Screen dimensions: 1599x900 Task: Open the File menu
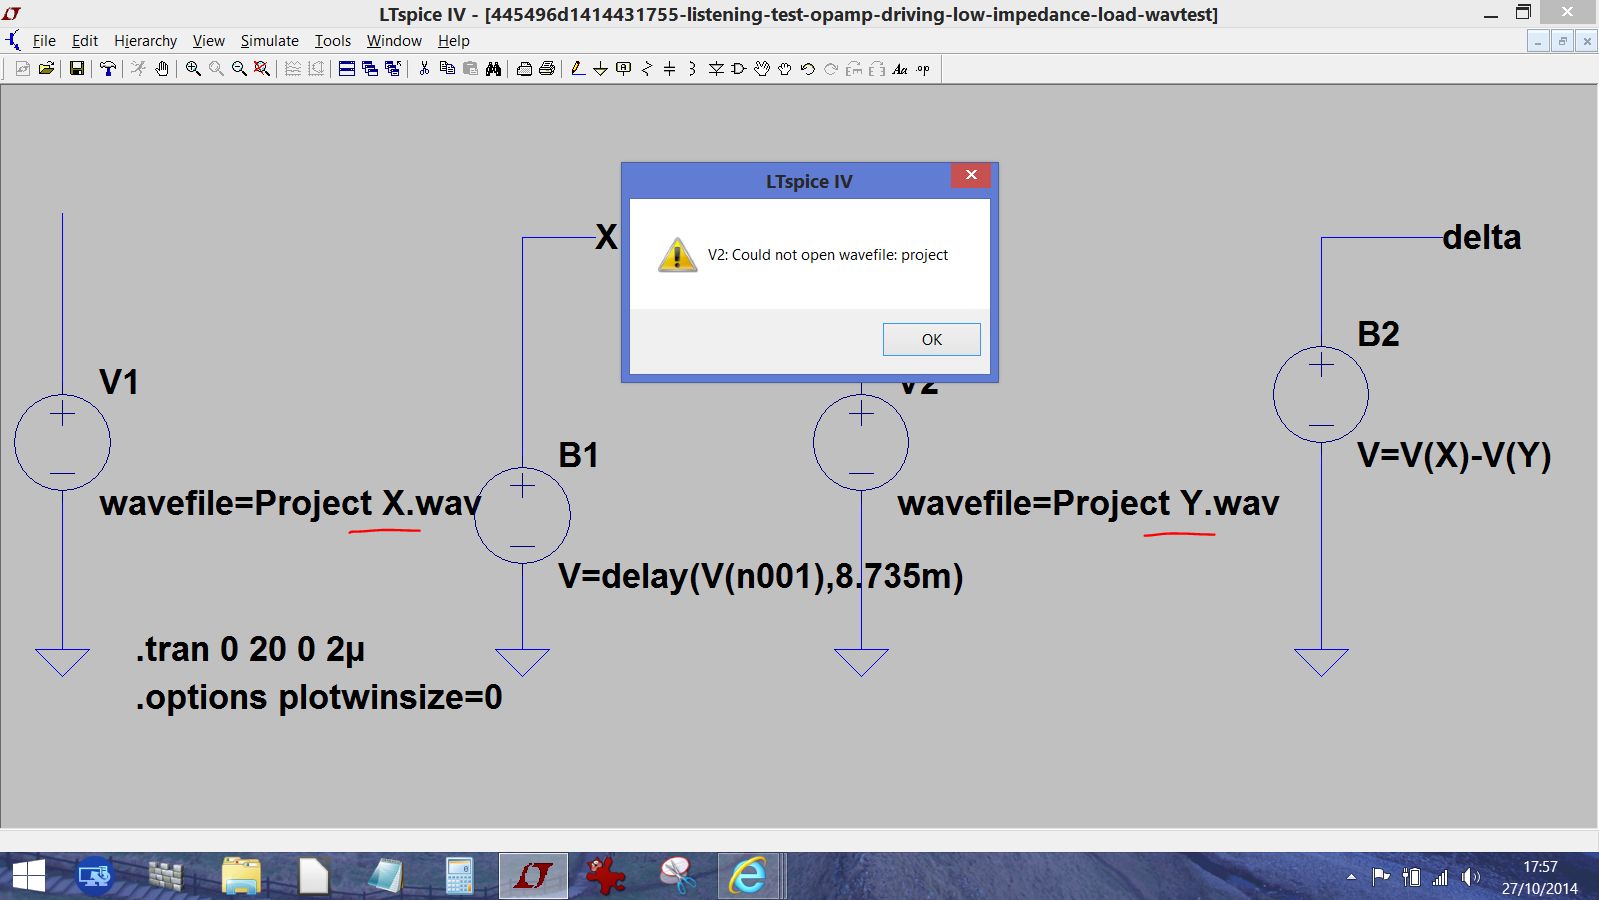pyautogui.click(x=44, y=41)
